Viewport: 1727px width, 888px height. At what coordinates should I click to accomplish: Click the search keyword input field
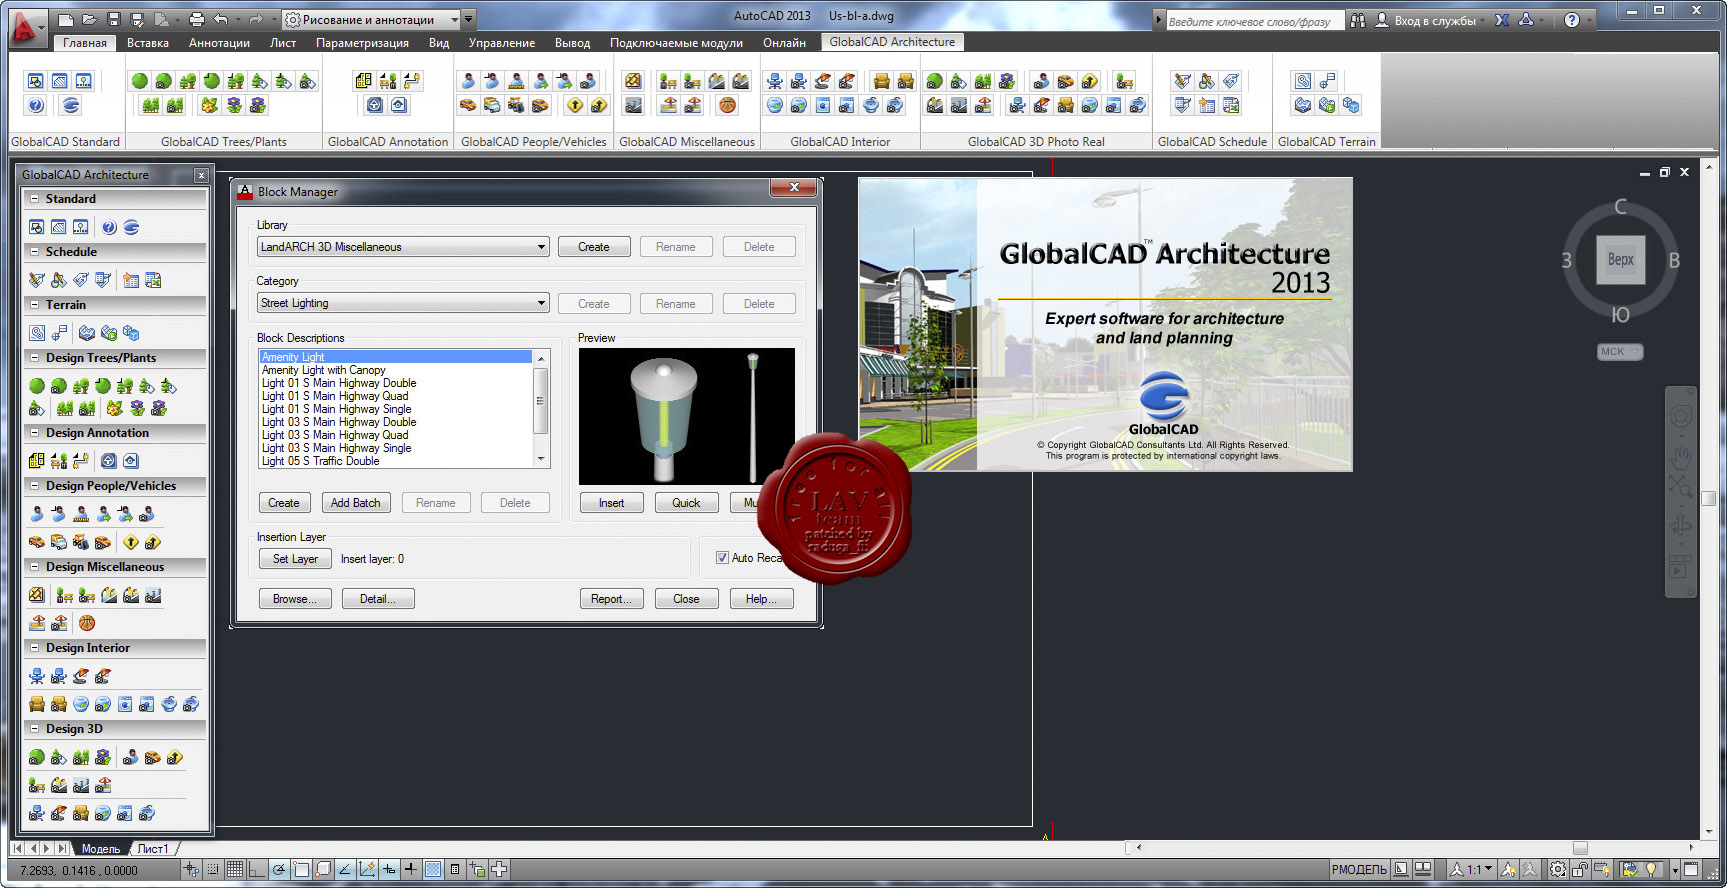(1254, 21)
